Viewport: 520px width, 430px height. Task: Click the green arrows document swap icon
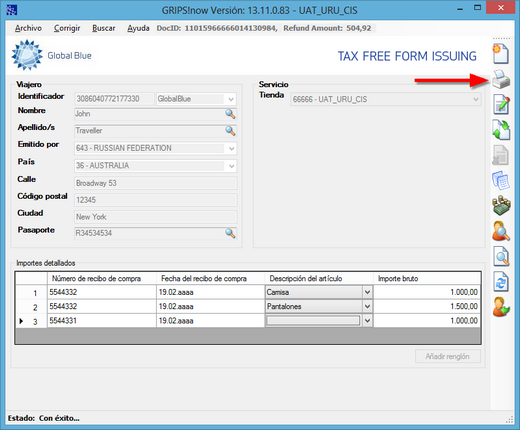click(501, 130)
